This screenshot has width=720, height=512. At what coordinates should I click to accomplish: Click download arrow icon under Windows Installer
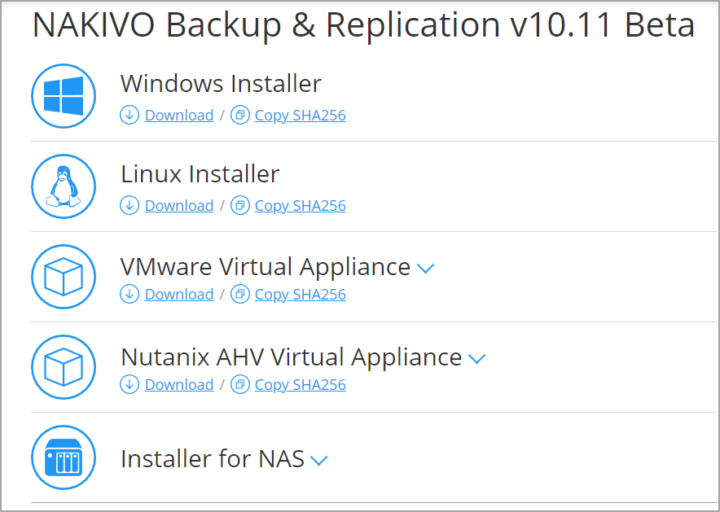(x=129, y=115)
